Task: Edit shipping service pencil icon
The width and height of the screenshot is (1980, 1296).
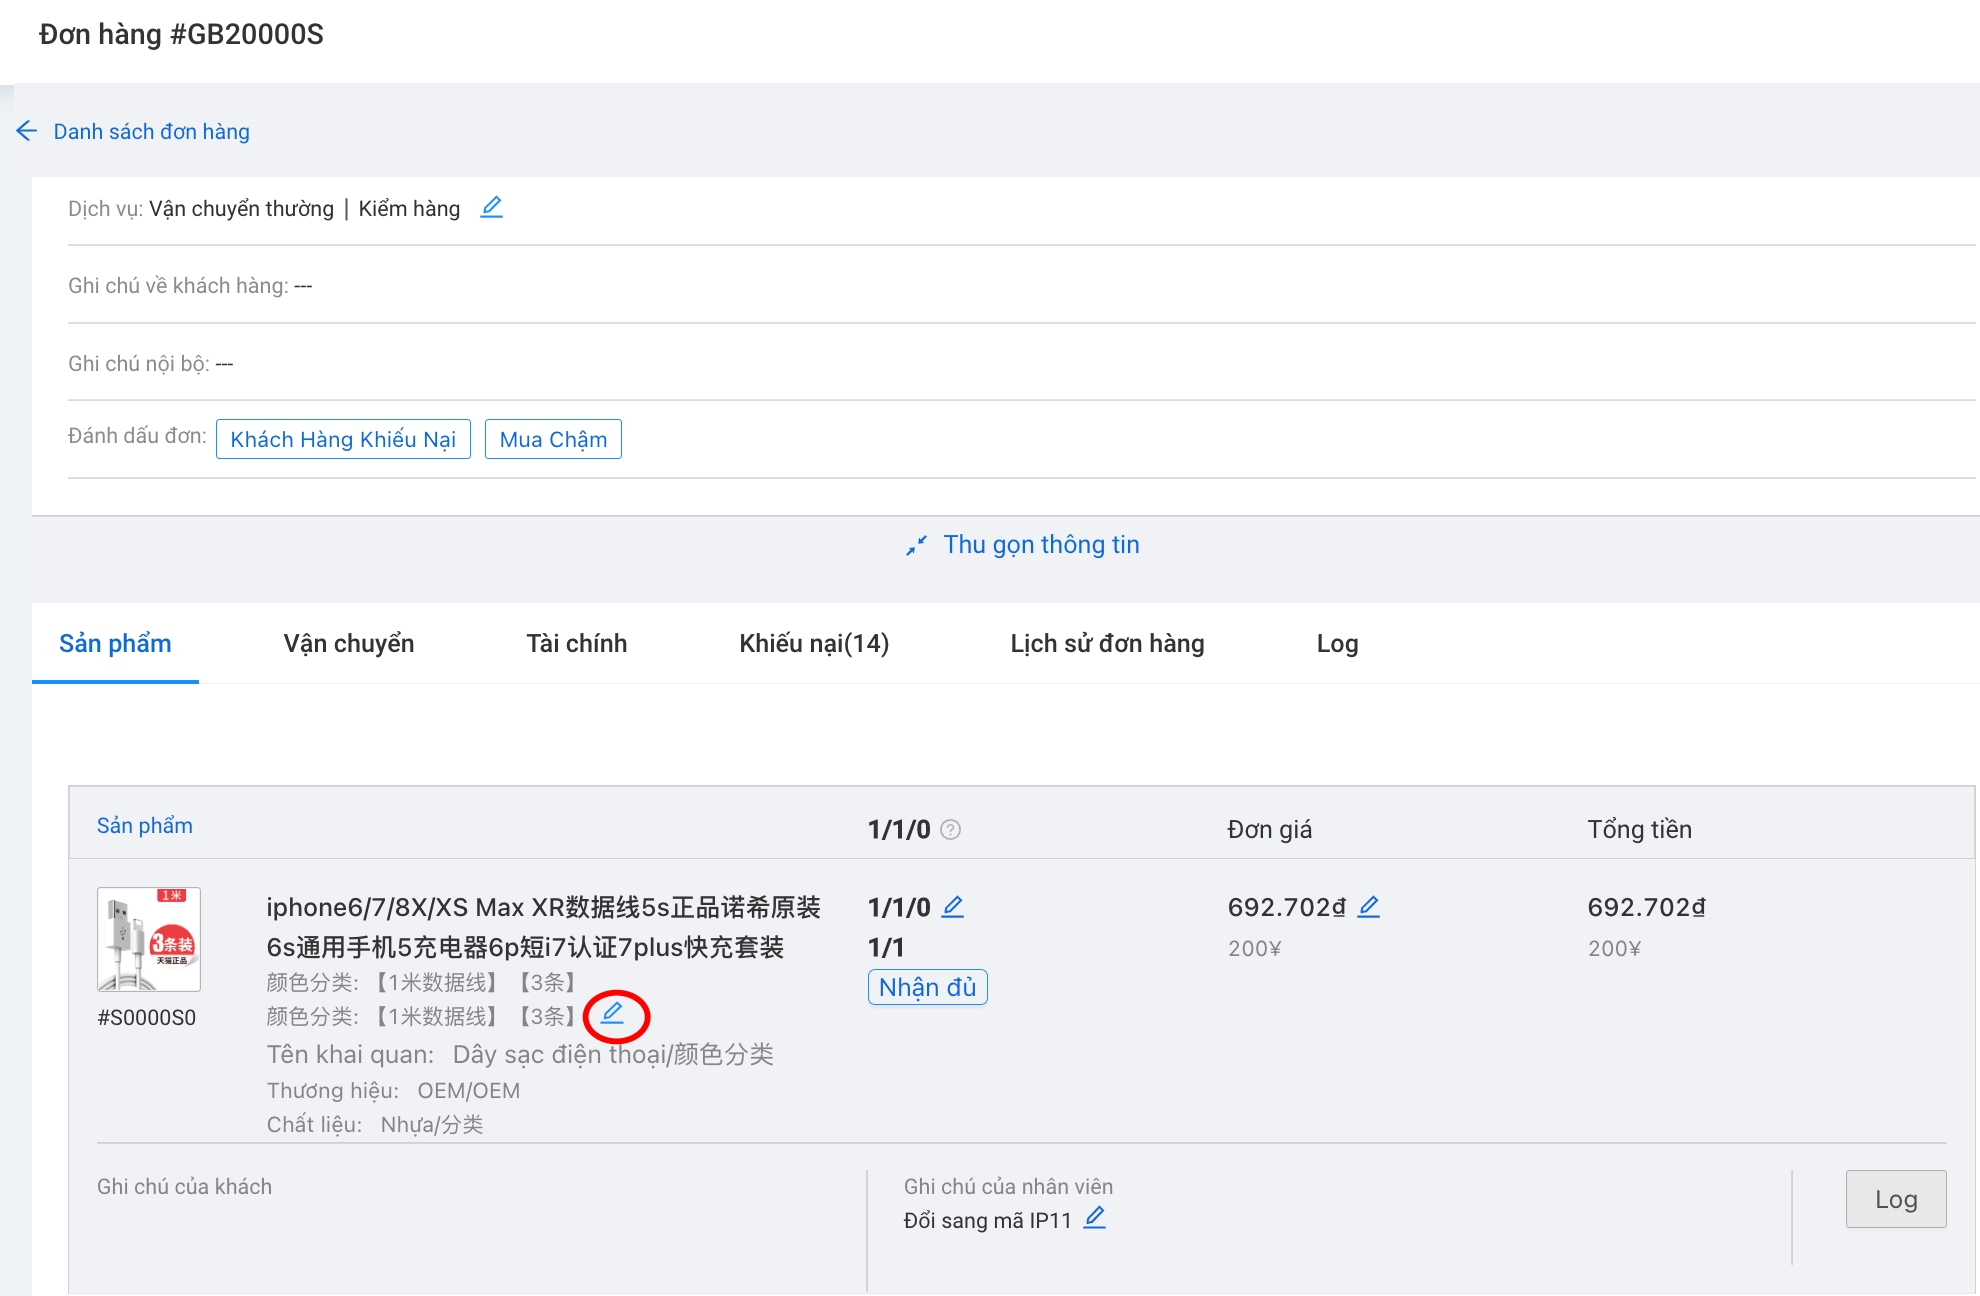Action: 491,207
